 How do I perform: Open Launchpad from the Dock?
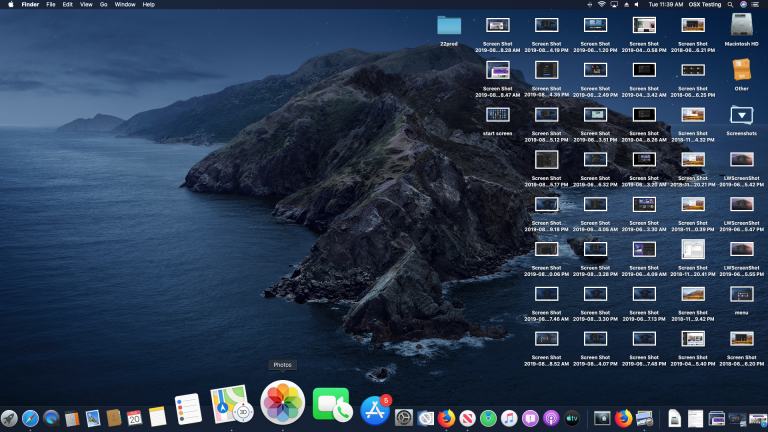point(9,418)
